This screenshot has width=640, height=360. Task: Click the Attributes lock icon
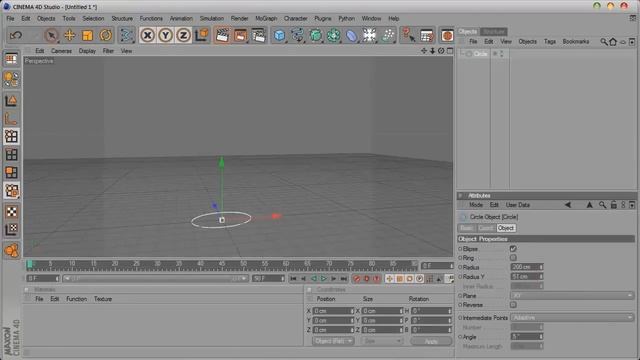tap(613, 205)
